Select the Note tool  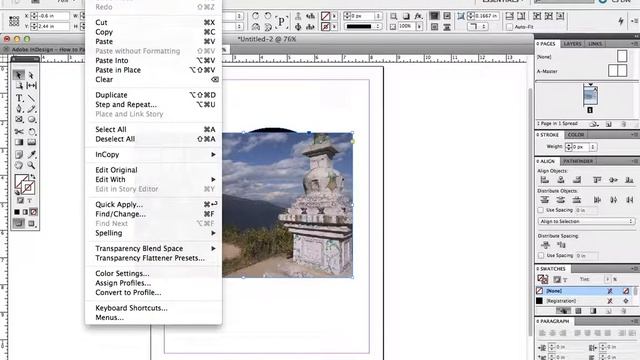point(19,154)
